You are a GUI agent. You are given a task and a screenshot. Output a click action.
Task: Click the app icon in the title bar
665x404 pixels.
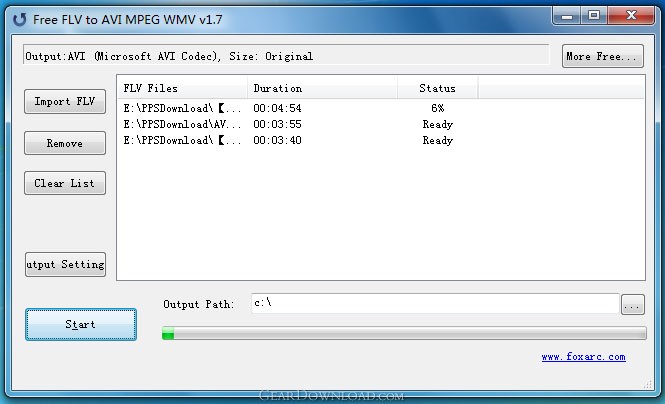(20, 19)
